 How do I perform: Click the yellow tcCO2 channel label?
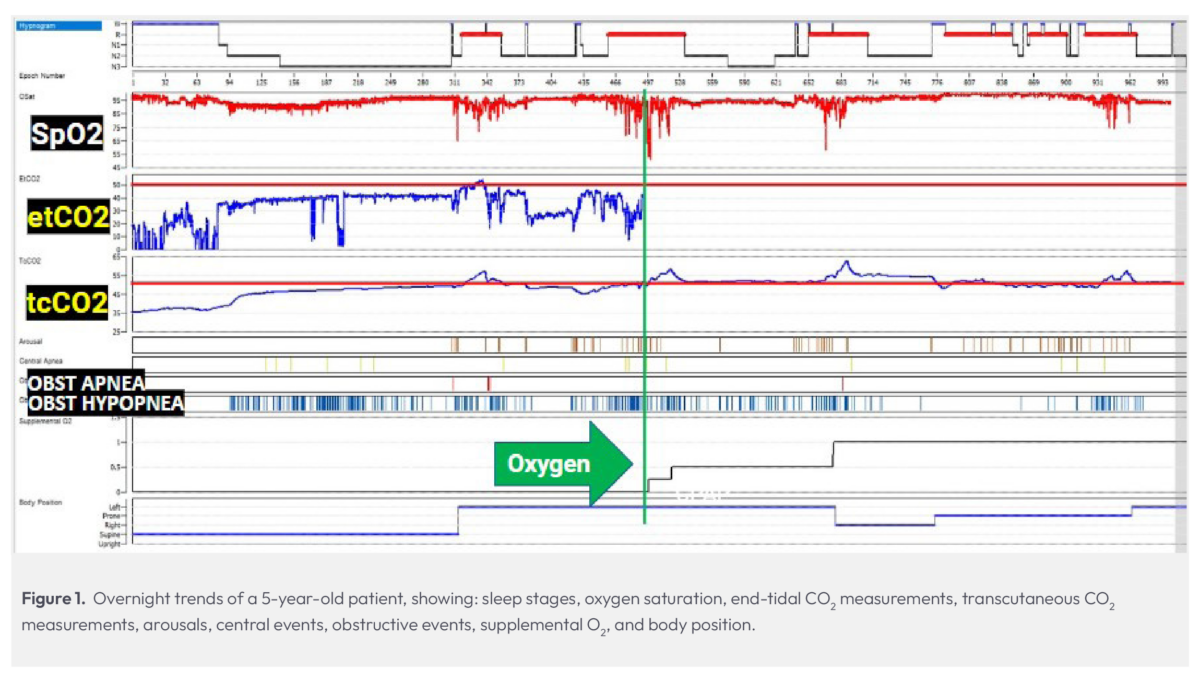coord(68,302)
